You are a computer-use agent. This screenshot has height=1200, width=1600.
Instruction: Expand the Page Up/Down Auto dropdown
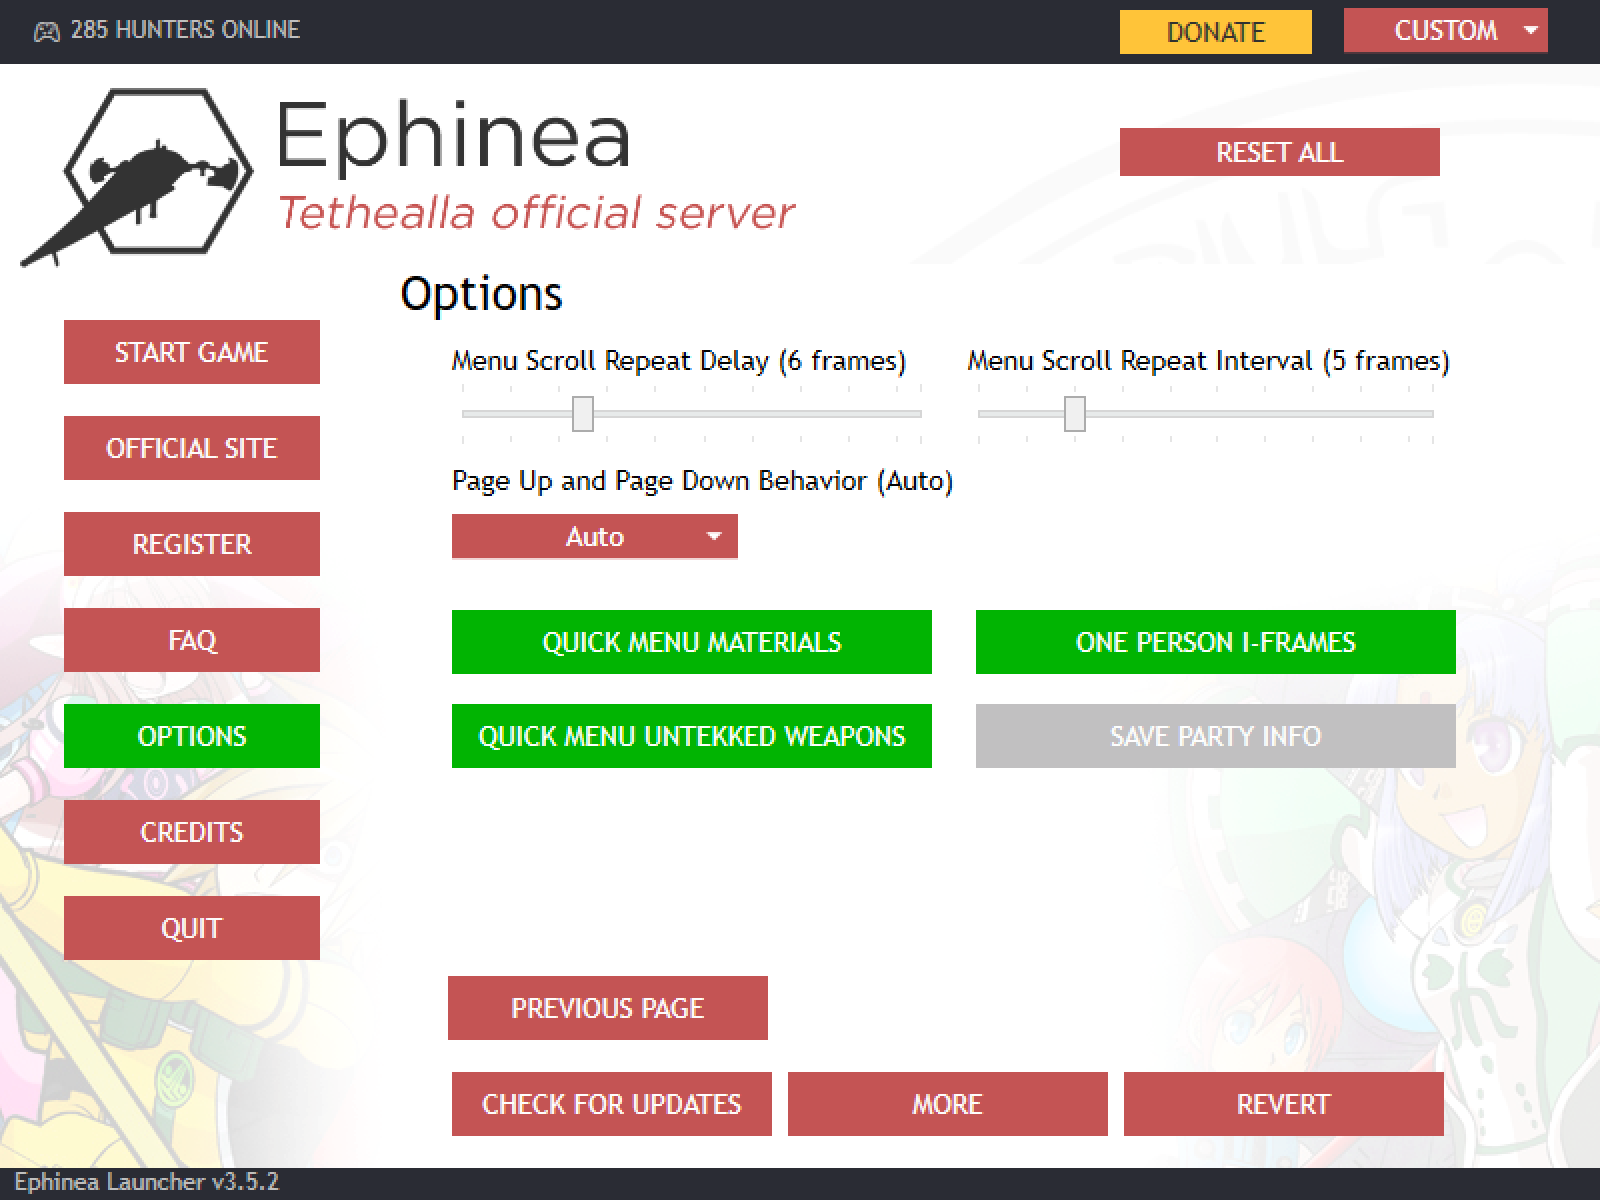coord(595,536)
